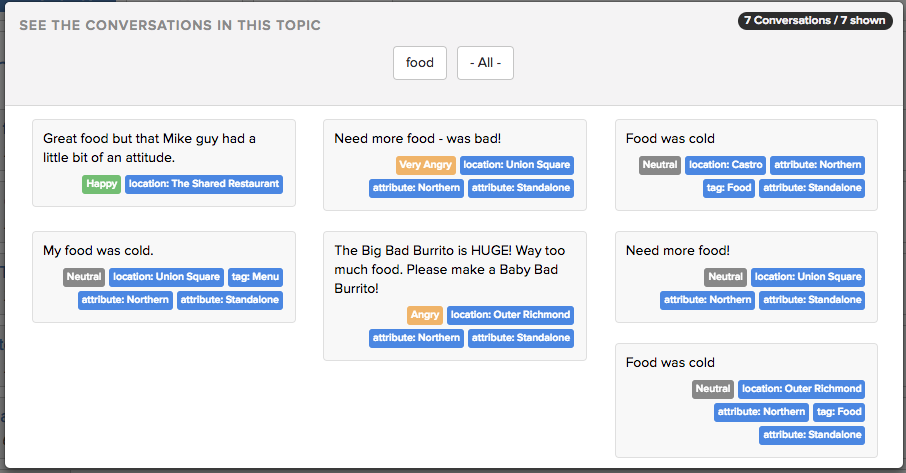Select 'location: The Shared Restaurant' tag
The height and width of the screenshot is (473, 906).
(204, 184)
